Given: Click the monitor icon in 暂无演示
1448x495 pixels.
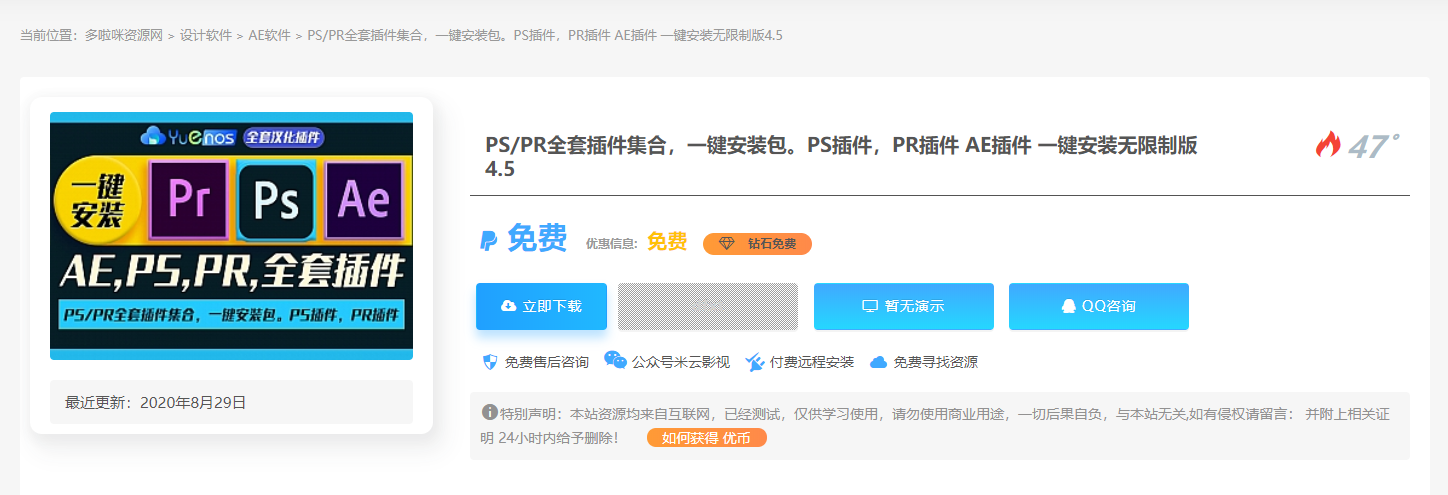Looking at the screenshot, I should (x=870, y=306).
